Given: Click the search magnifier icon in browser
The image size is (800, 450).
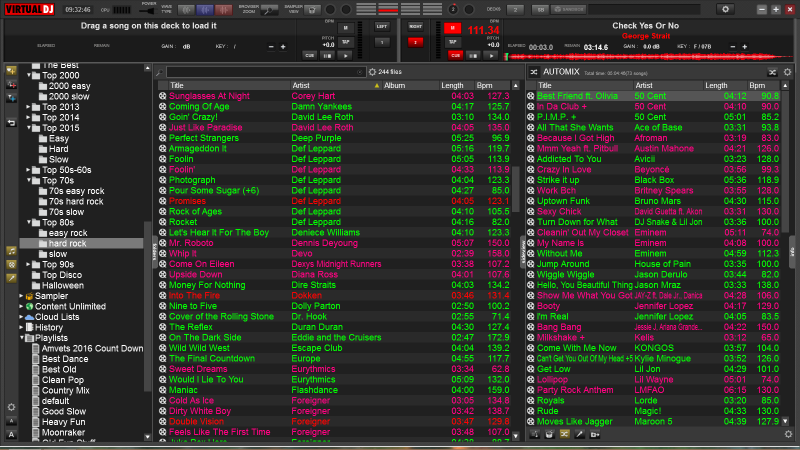Looking at the screenshot, I should coord(161,72).
